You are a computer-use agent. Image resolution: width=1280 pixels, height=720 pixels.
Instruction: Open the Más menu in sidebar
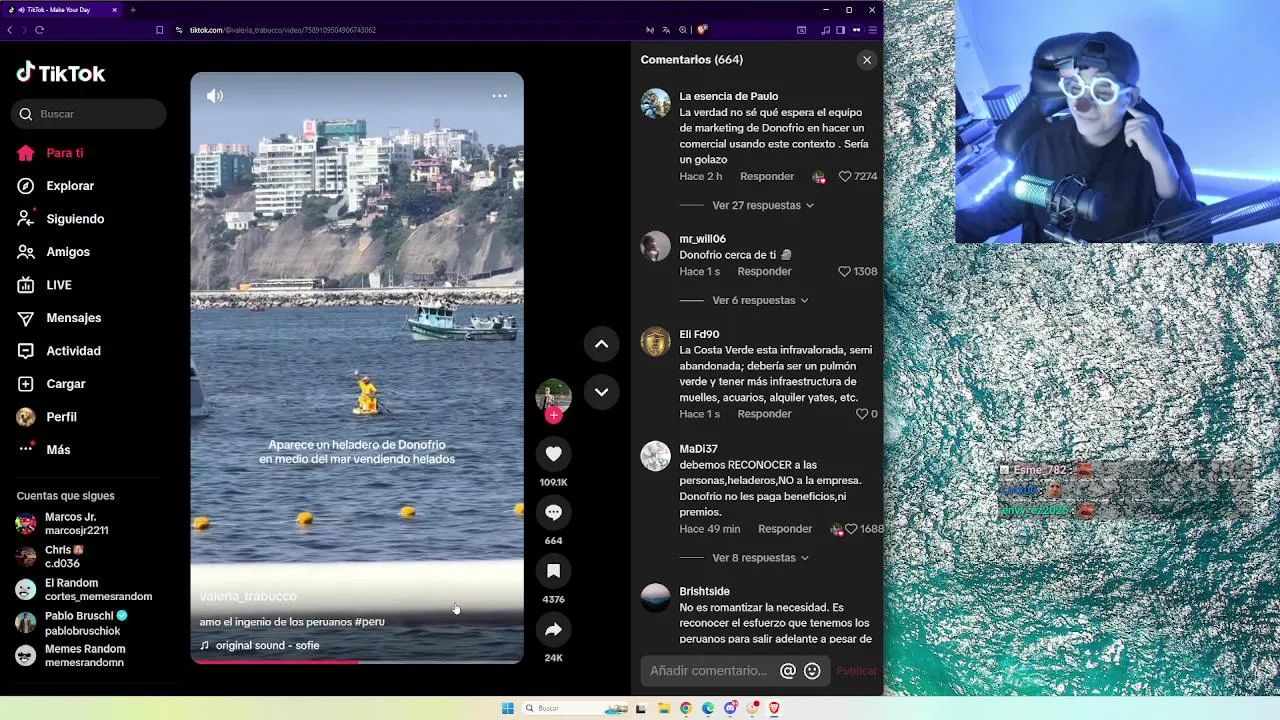click(x=44, y=450)
